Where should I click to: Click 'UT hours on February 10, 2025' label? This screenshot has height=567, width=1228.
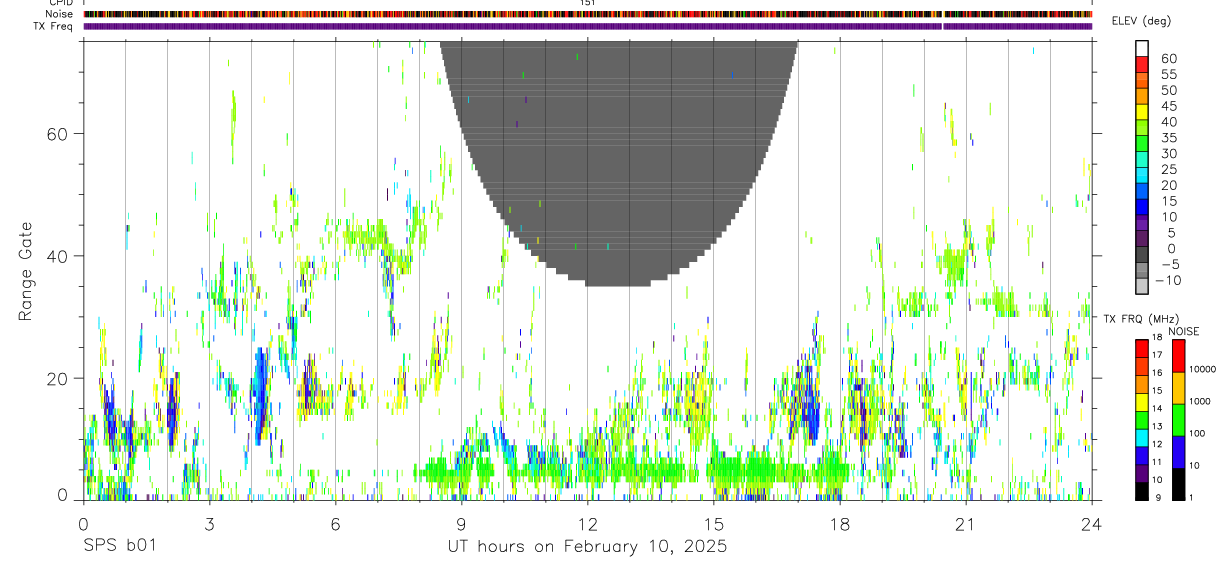coord(586,547)
